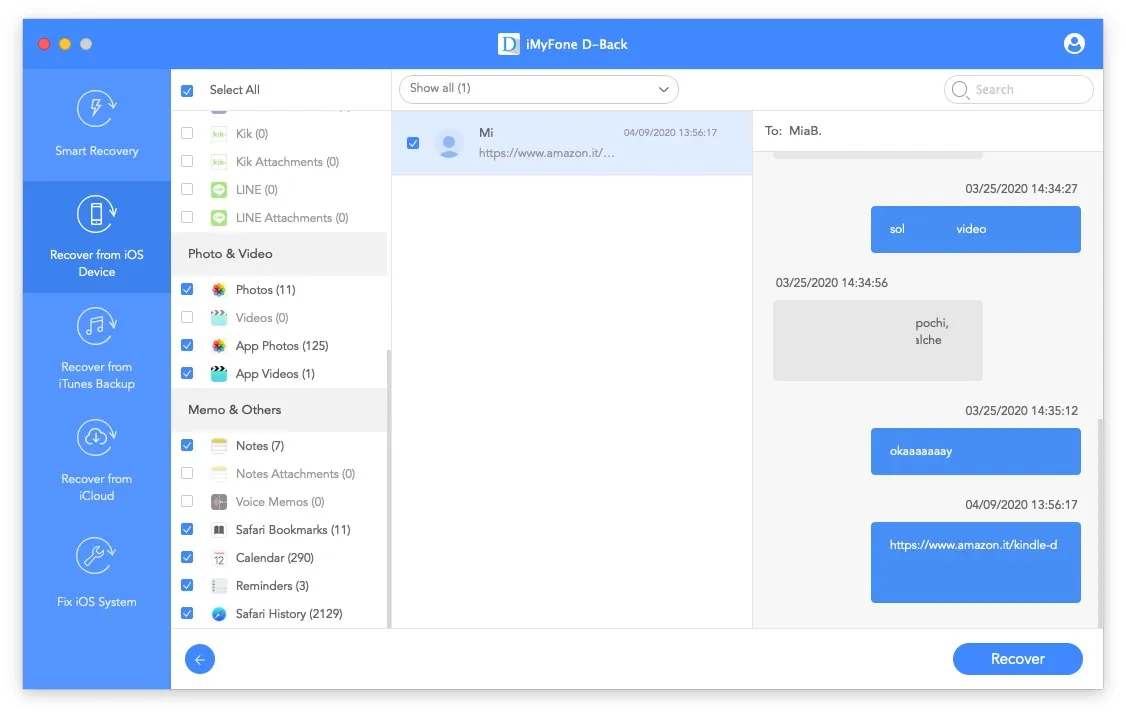Click the dropdown chevron on the filter bar
Image resolution: width=1126 pixels, height=716 pixels.
point(662,89)
